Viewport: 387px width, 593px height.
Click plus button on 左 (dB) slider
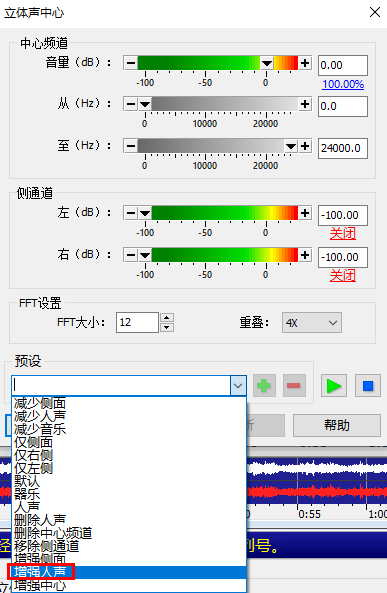[305, 213]
